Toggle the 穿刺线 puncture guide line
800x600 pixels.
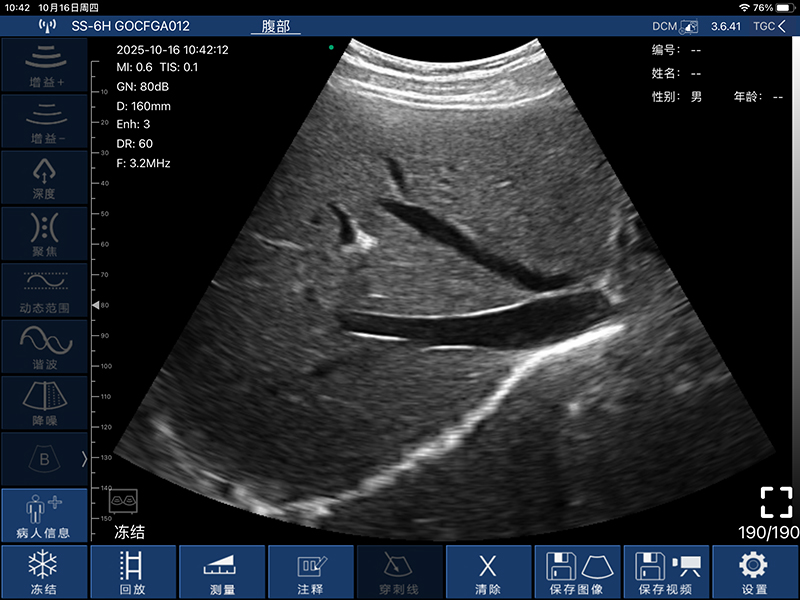coord(399,572)
